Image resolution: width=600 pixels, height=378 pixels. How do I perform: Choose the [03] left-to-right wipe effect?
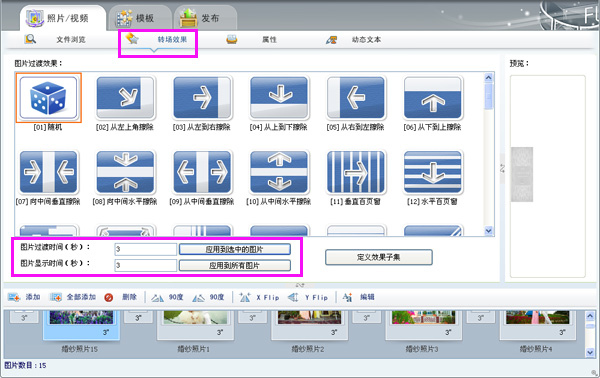point(202,98)
